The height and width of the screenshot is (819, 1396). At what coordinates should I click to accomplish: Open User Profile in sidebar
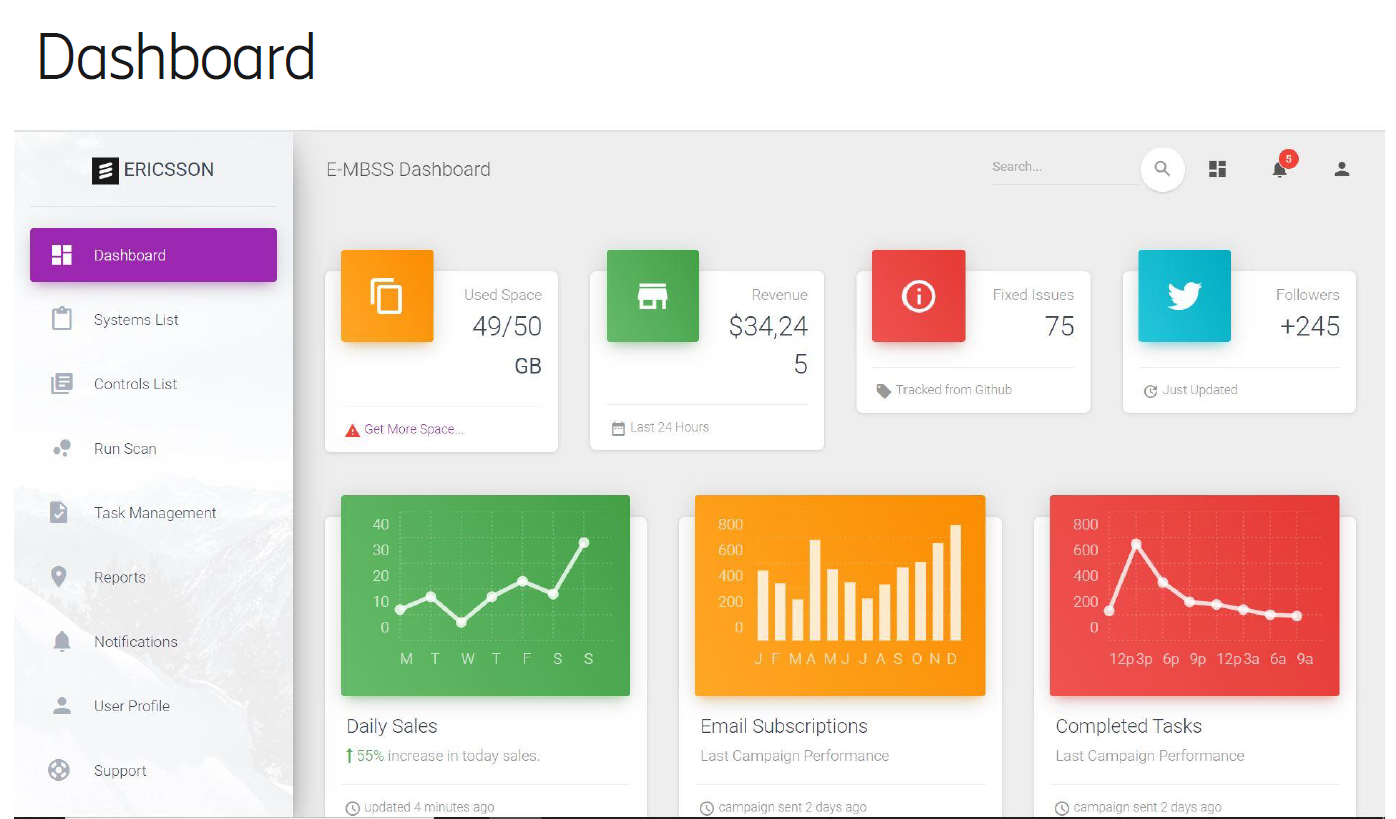(131, 706)
